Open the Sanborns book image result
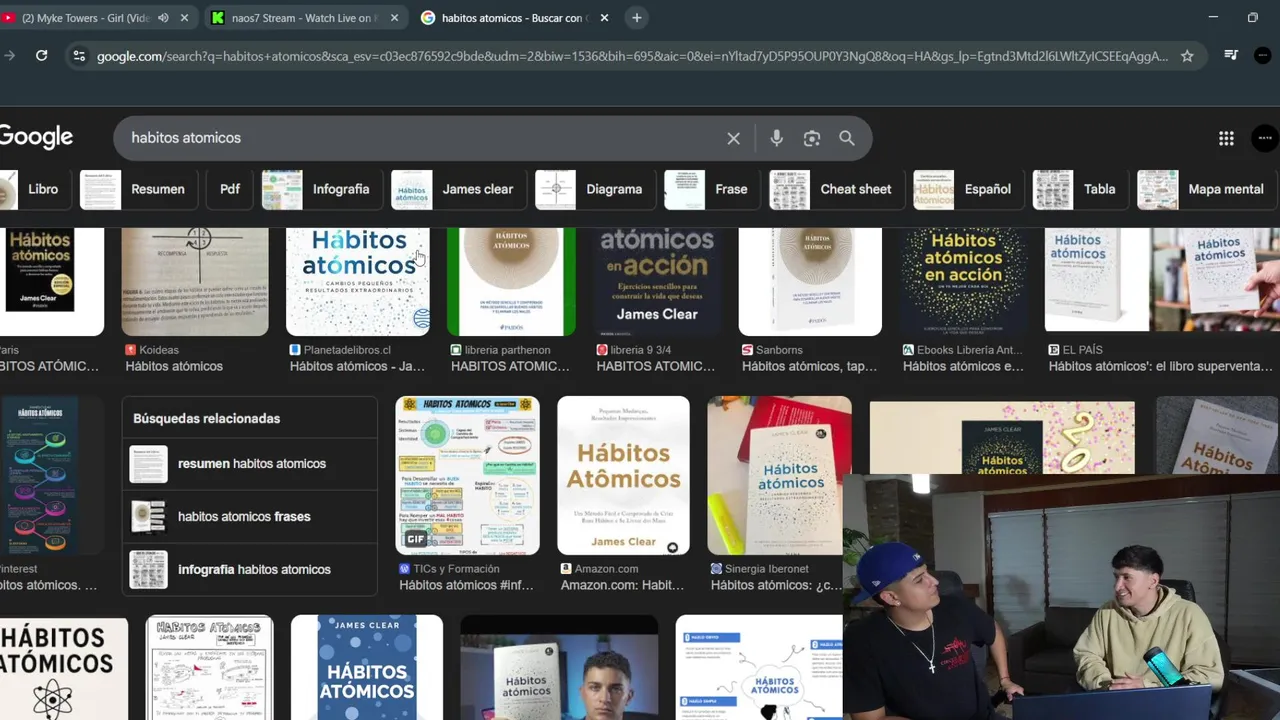The width and height of the screenshot is (1280, 720). coord(810,281)
